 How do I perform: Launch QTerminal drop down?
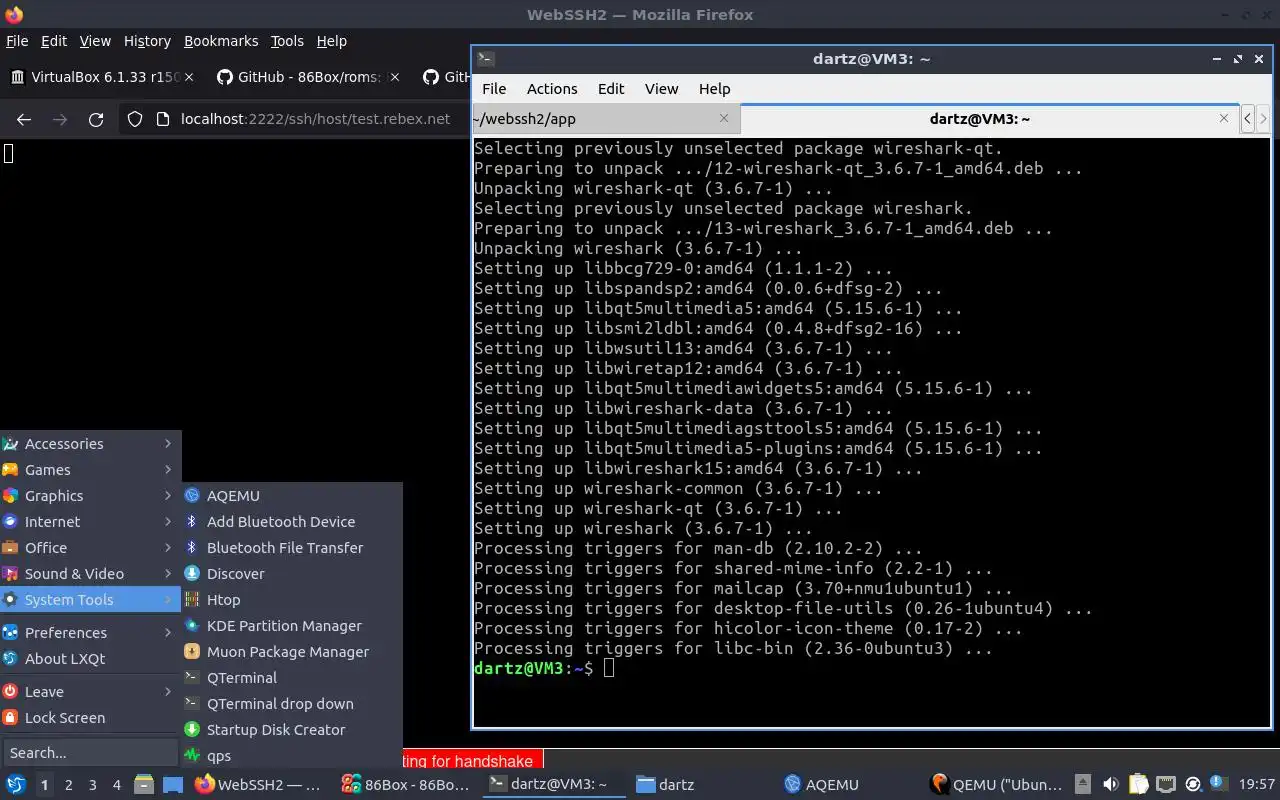(x=292, y=704)
